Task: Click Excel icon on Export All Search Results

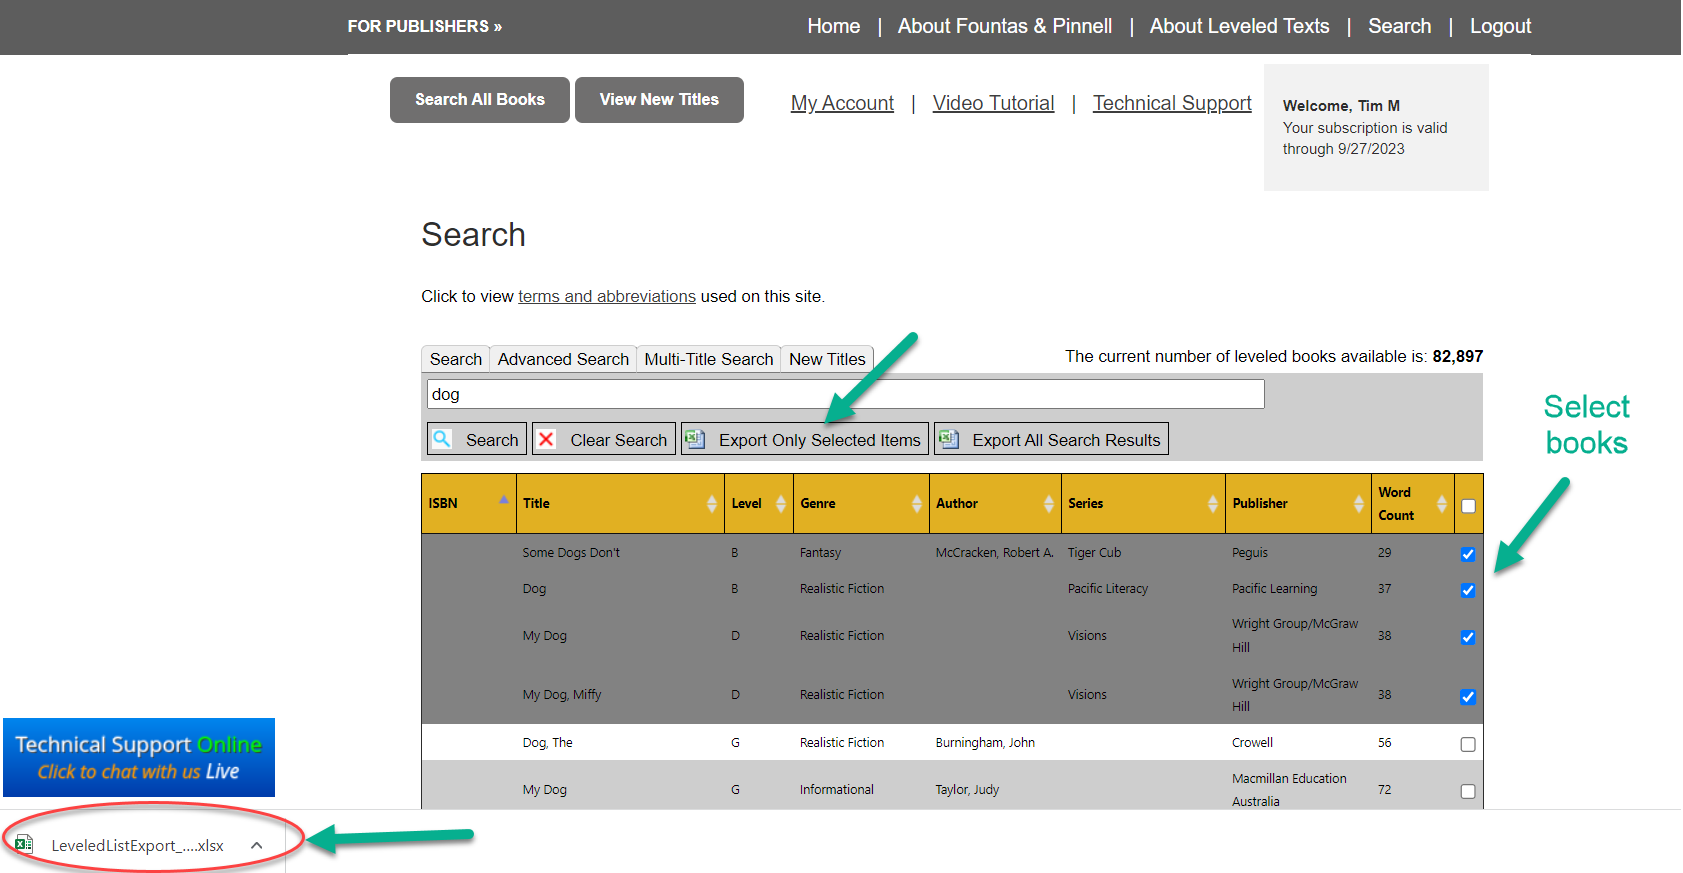Action: [948, 439]
